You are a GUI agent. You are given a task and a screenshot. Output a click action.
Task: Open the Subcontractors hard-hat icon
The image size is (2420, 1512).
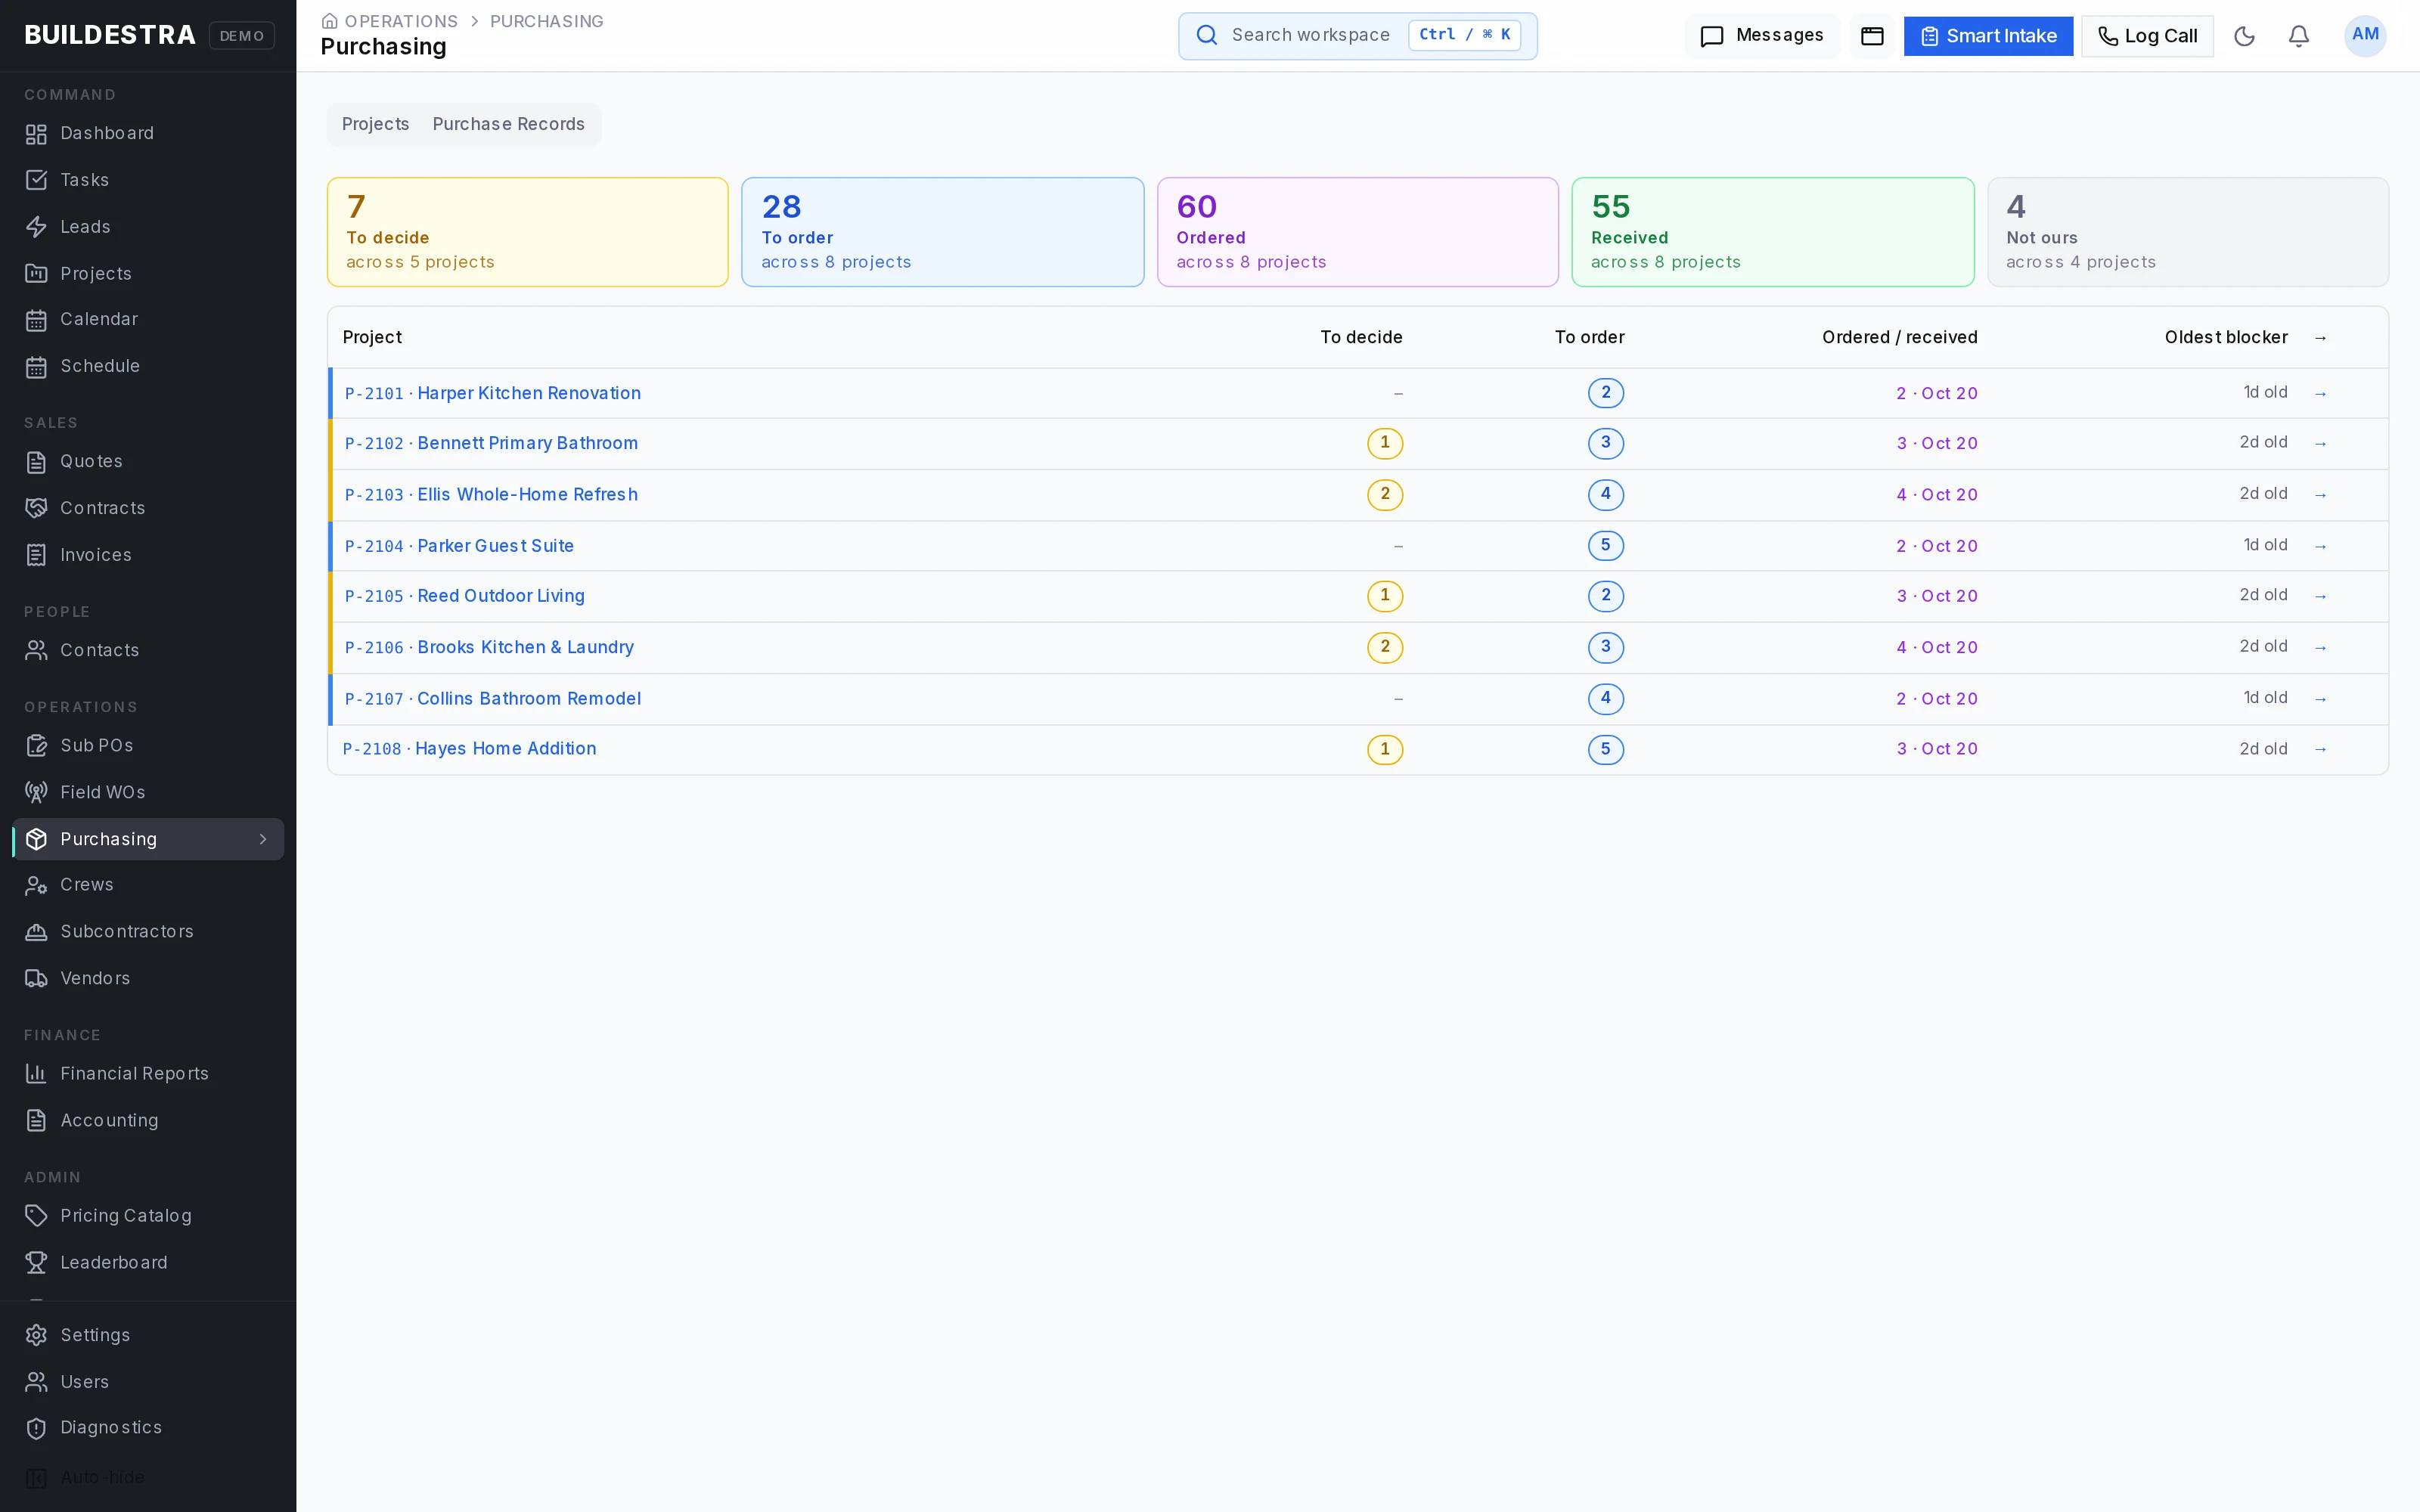click(x=36, y=931)
